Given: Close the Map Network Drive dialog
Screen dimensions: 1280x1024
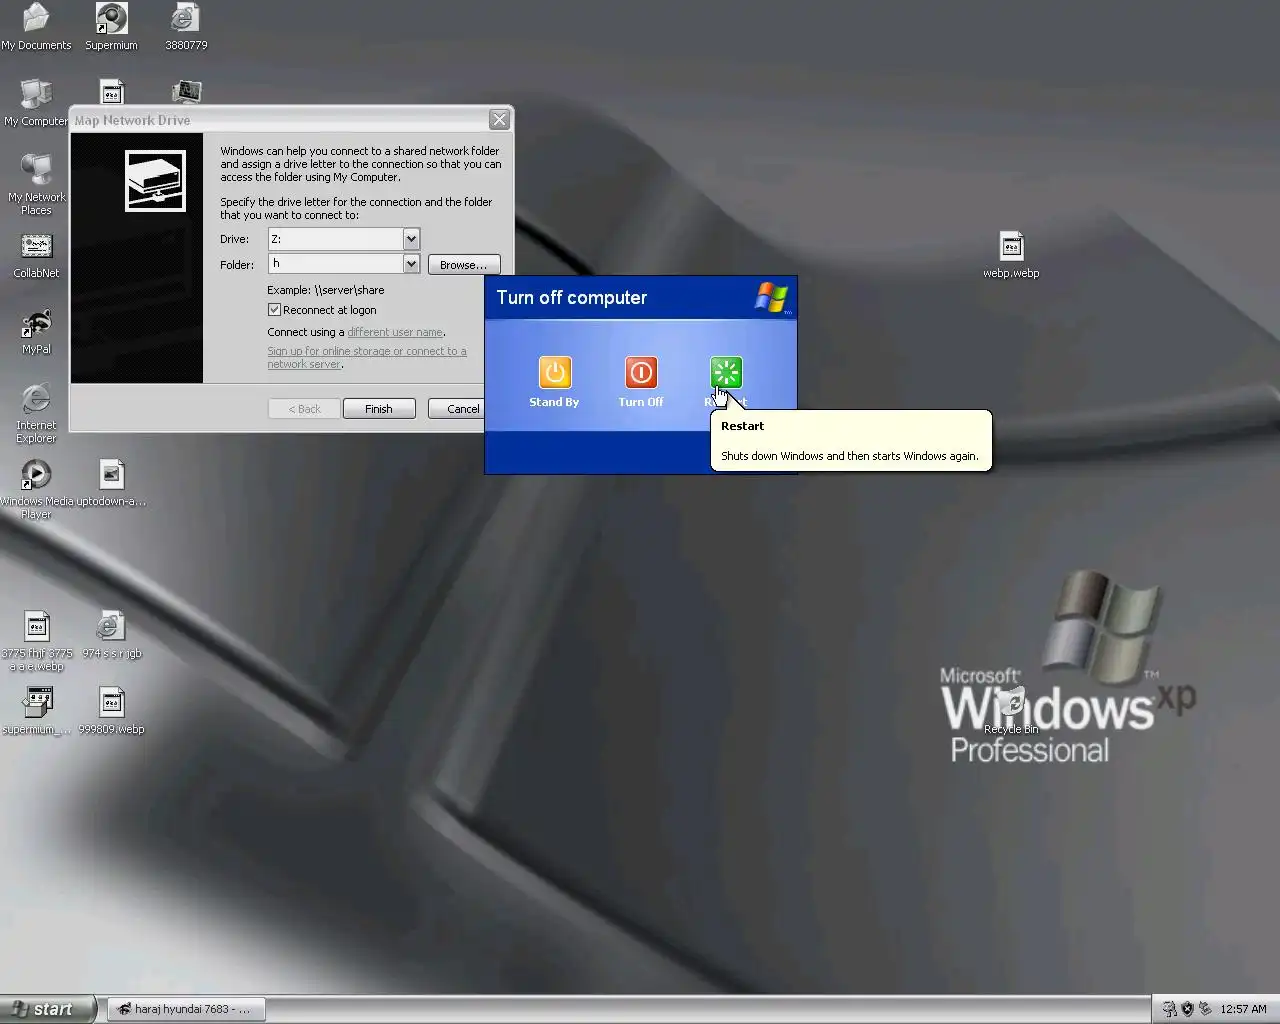Looking at the screenshot, I should (x=499, y=120).
